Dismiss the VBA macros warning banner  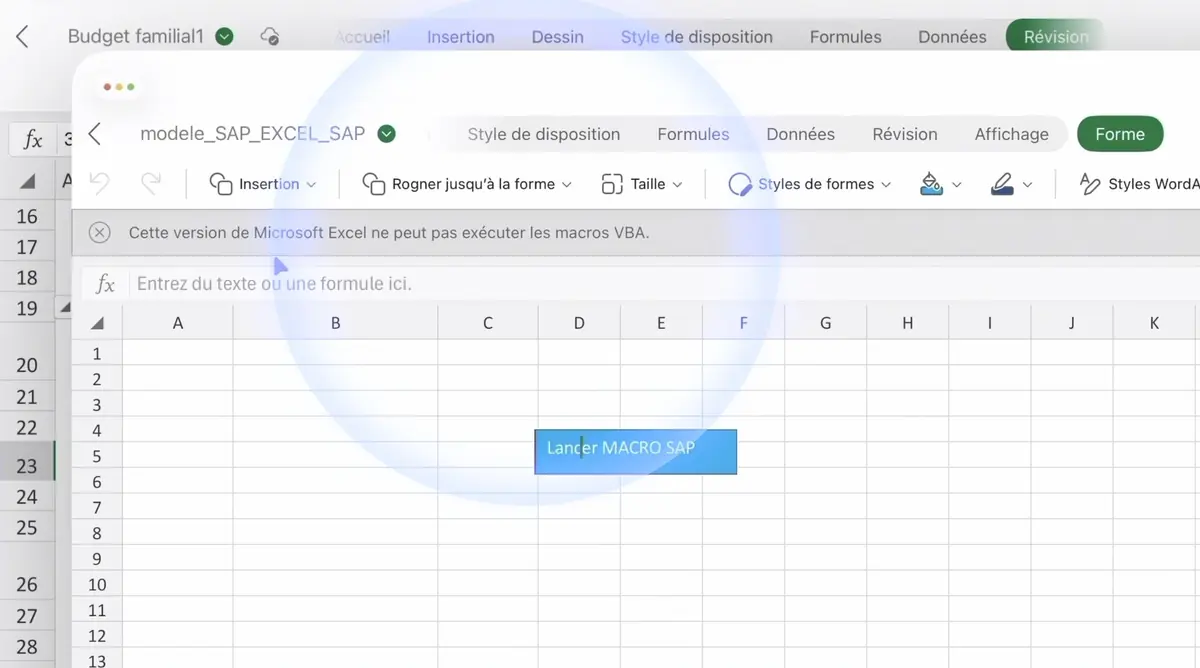[99, 233]
